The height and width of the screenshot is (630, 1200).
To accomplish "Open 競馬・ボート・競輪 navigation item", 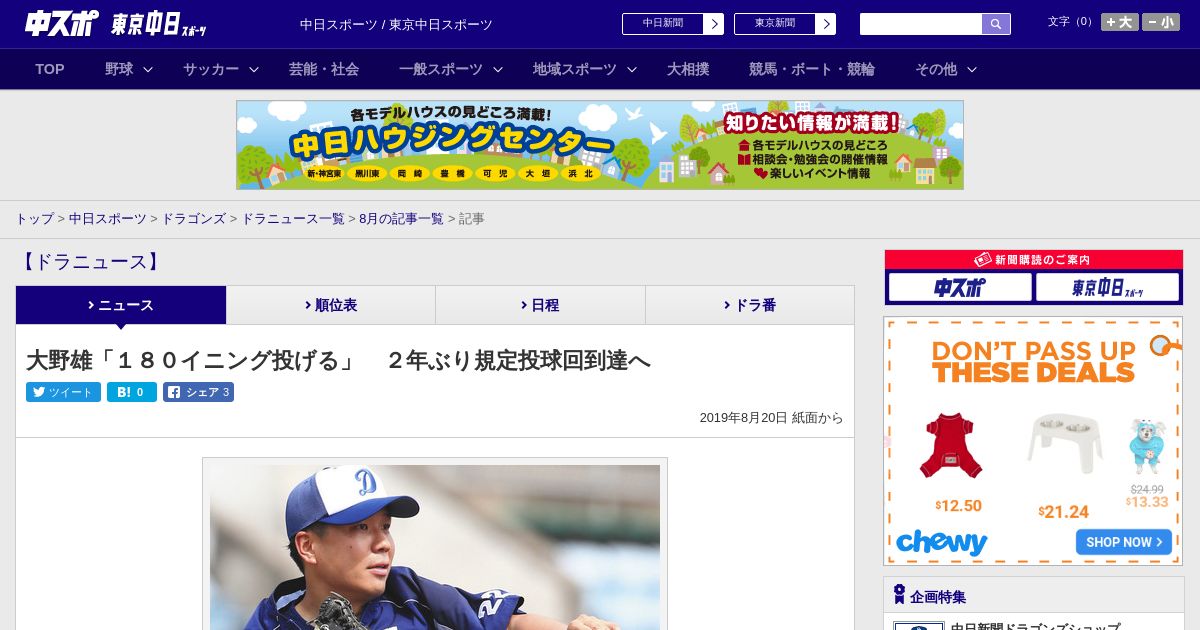I will (x=812, y=69).
